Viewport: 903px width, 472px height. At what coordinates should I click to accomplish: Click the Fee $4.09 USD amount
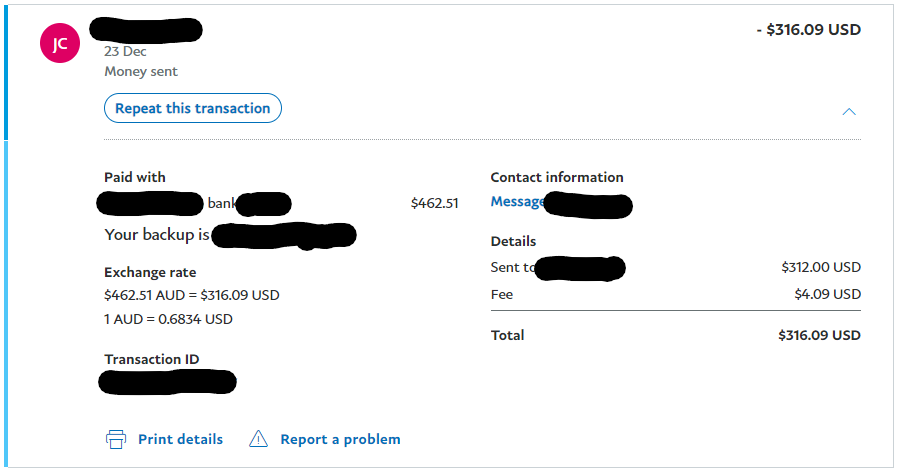click(828, 294)
